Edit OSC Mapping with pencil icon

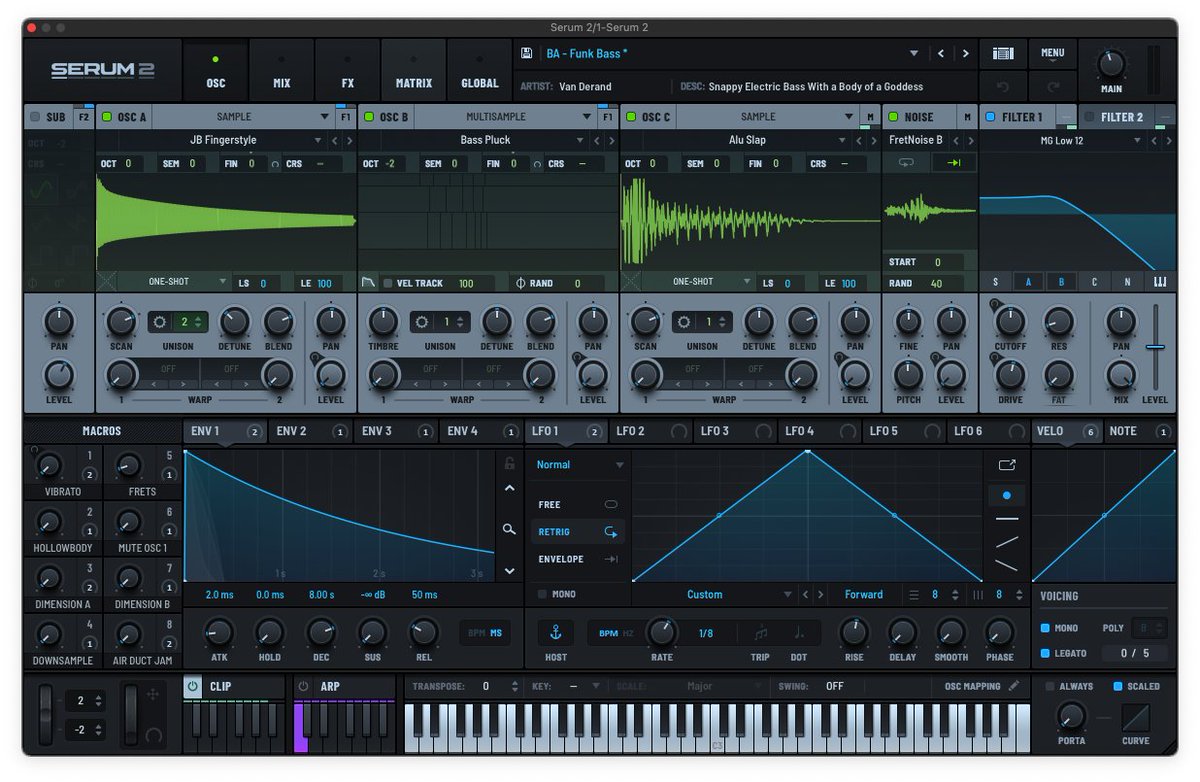point(1014,686)
